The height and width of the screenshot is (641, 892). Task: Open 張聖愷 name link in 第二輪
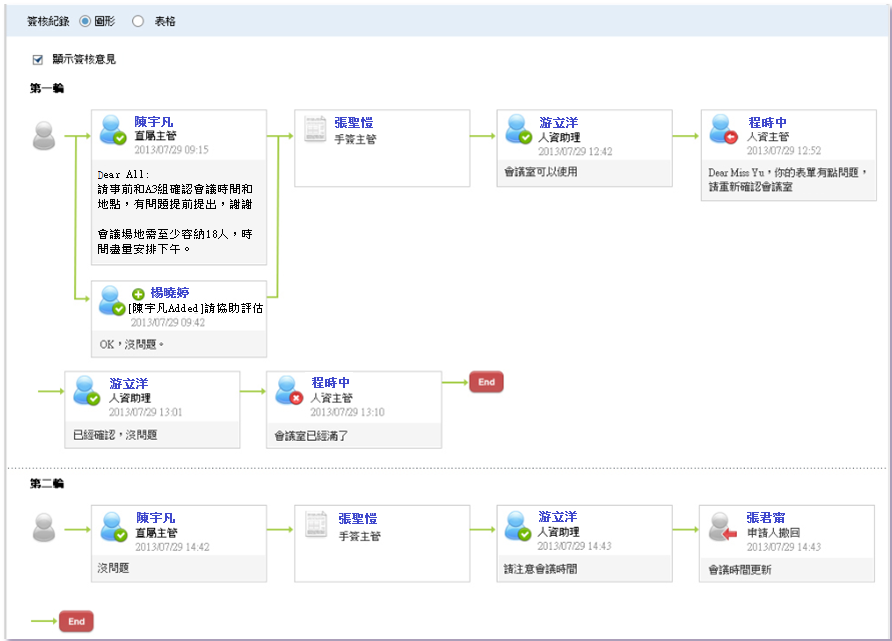[357, 518]
